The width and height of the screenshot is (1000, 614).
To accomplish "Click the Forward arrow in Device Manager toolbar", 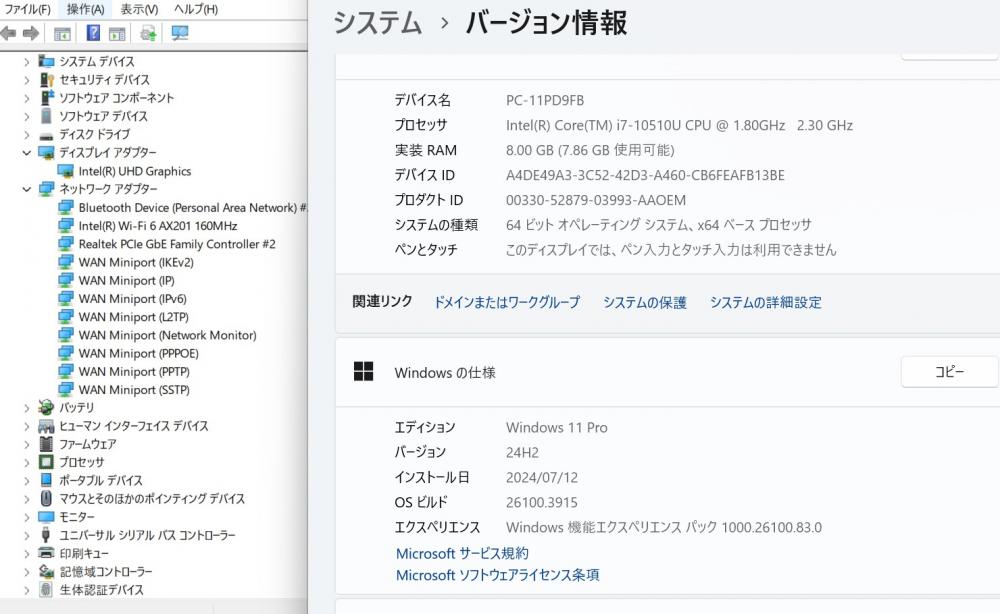I will 31,33.
